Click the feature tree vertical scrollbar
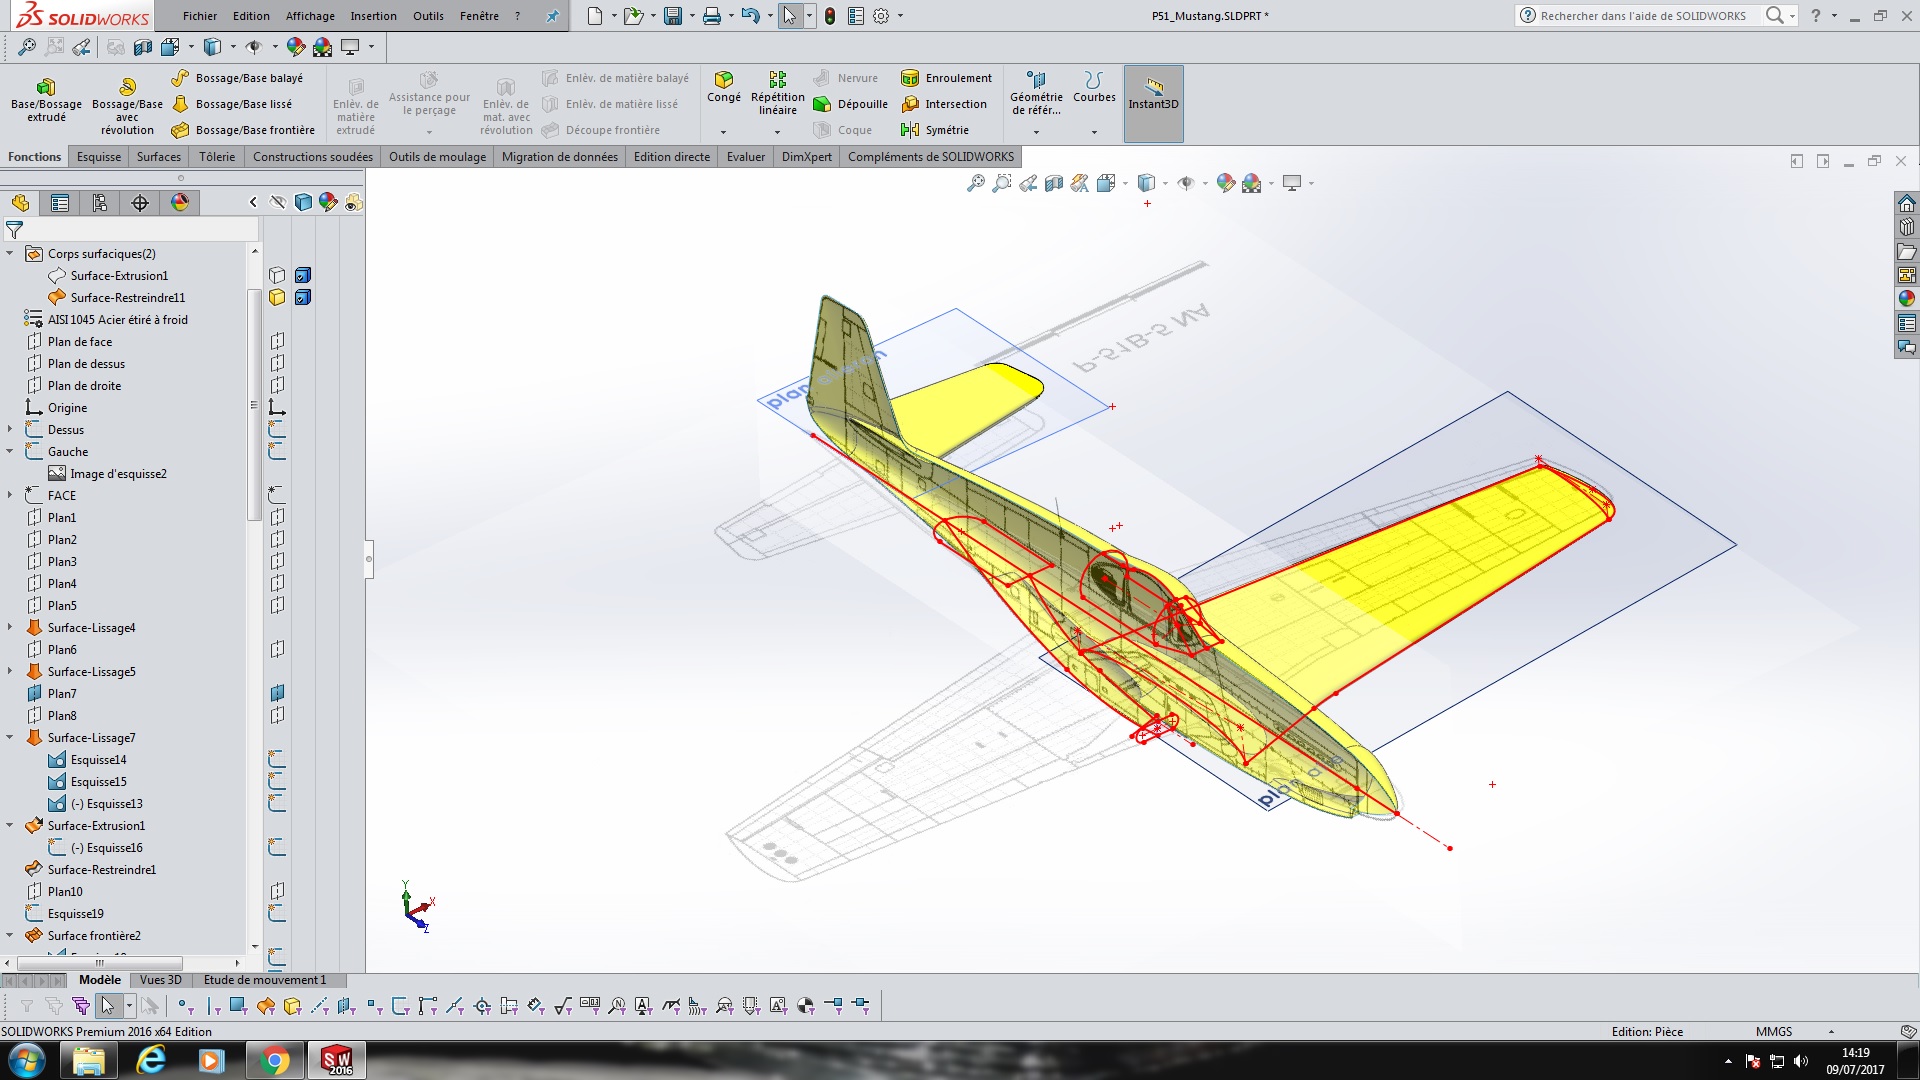The image size is (1920, 1080). (x=254, y=405)
